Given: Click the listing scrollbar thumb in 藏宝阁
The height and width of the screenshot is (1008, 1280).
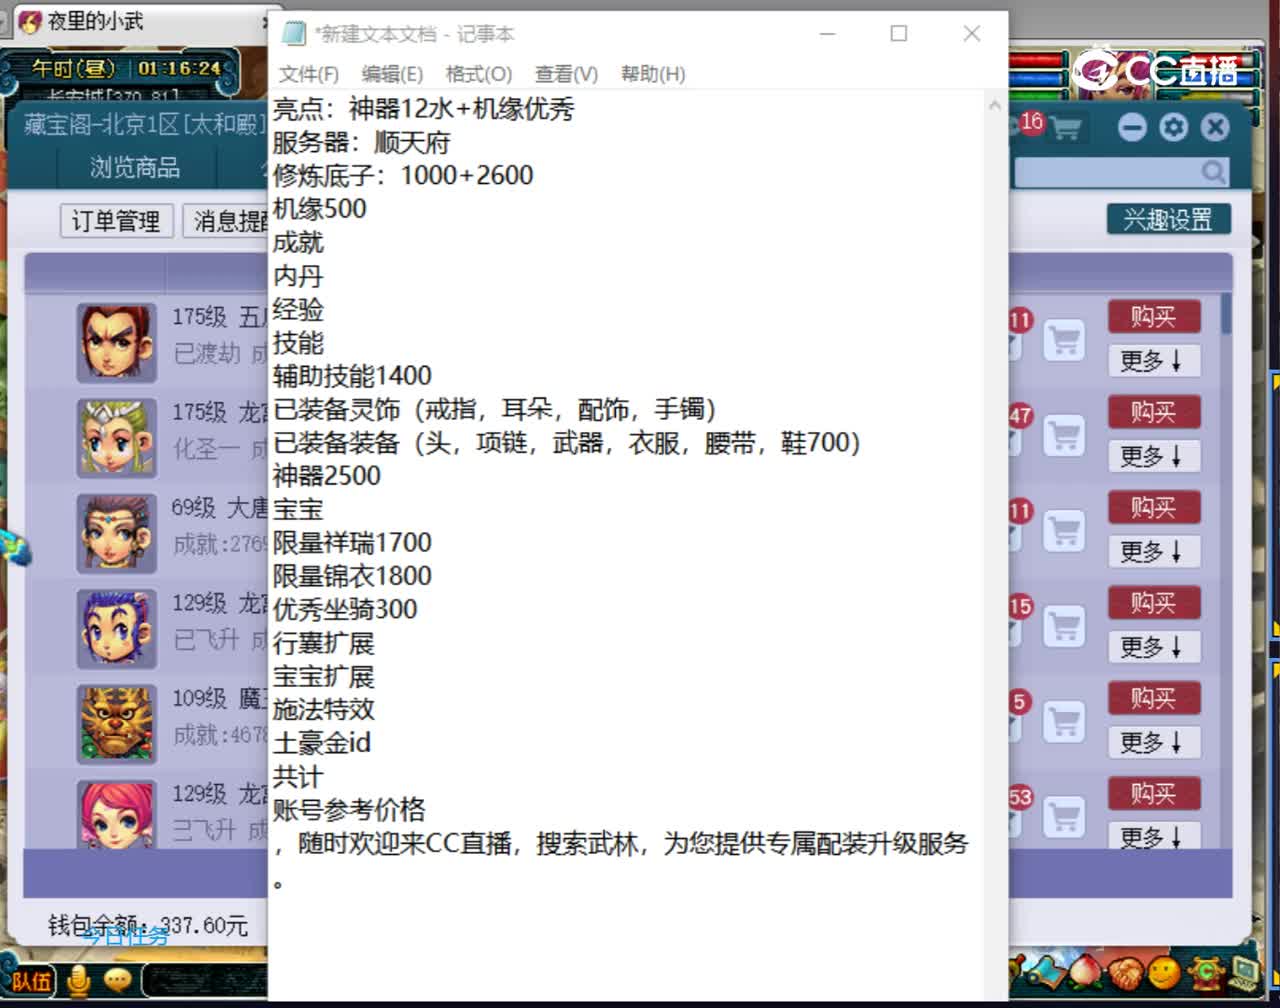Looking at the screenshot, I should point(1226,313).
